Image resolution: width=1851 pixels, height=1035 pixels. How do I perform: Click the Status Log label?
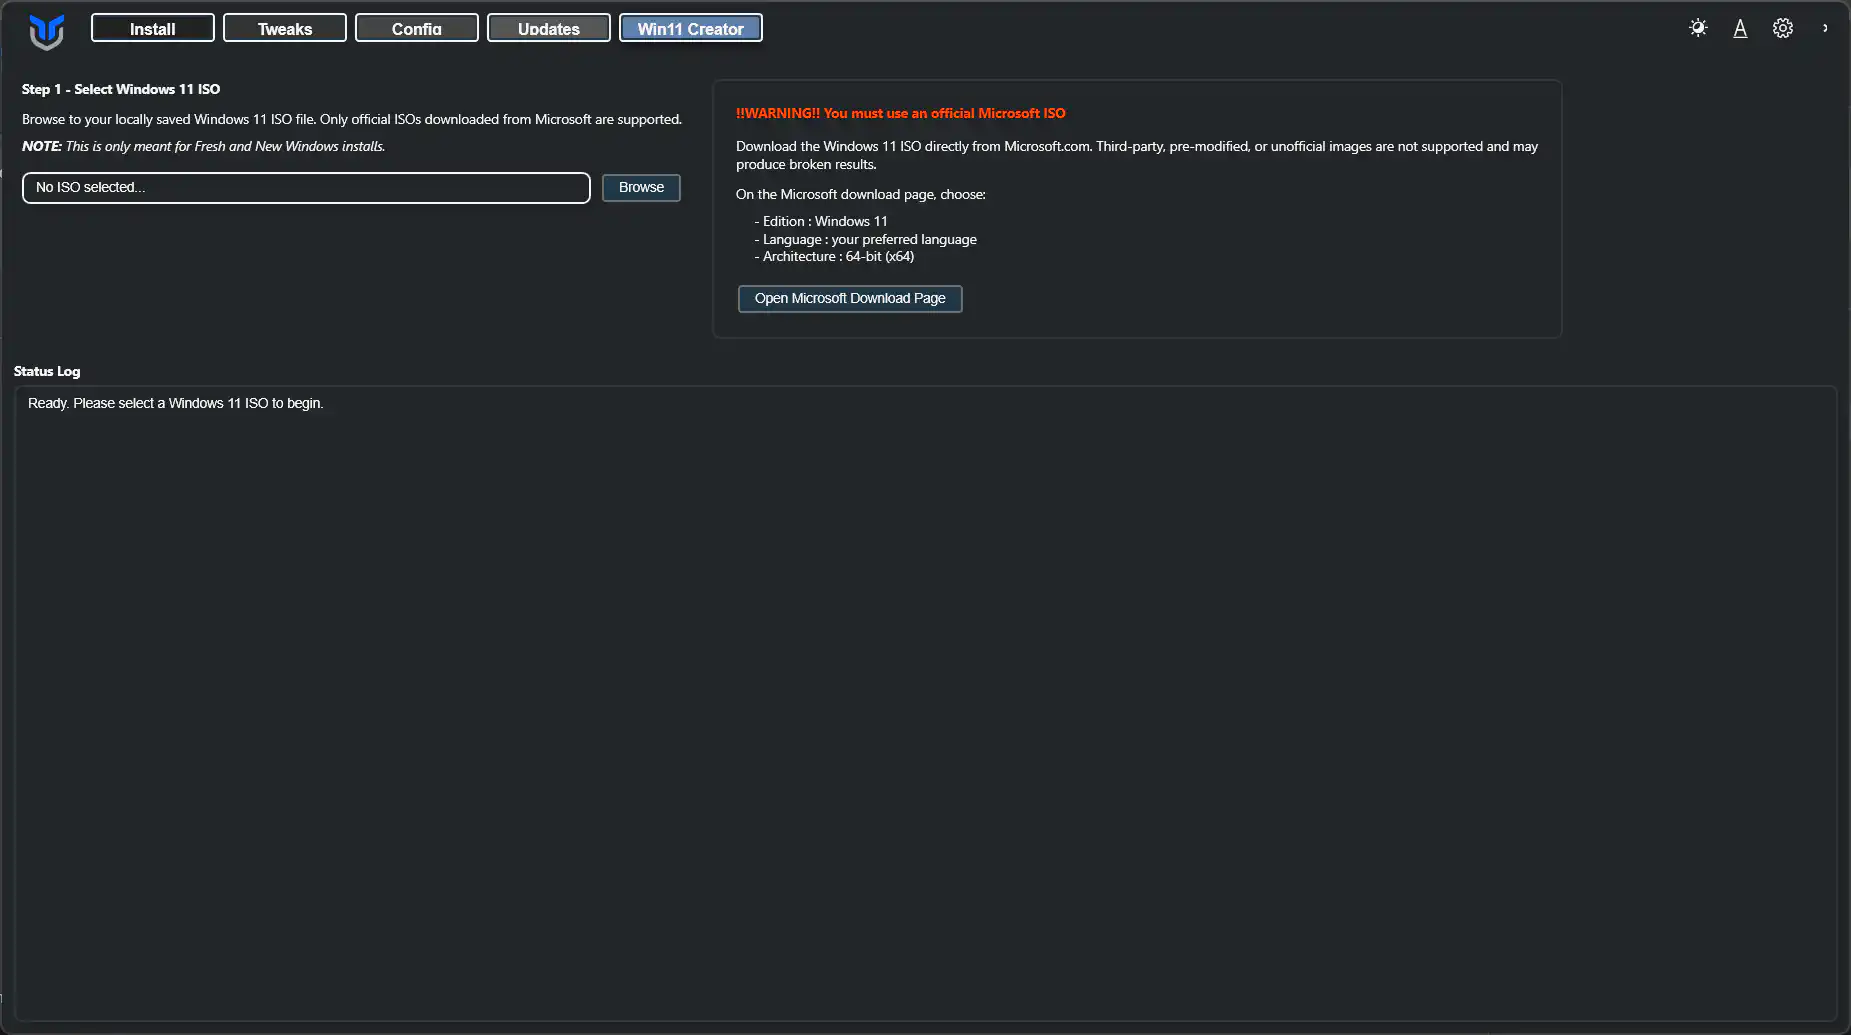point(47,371)
